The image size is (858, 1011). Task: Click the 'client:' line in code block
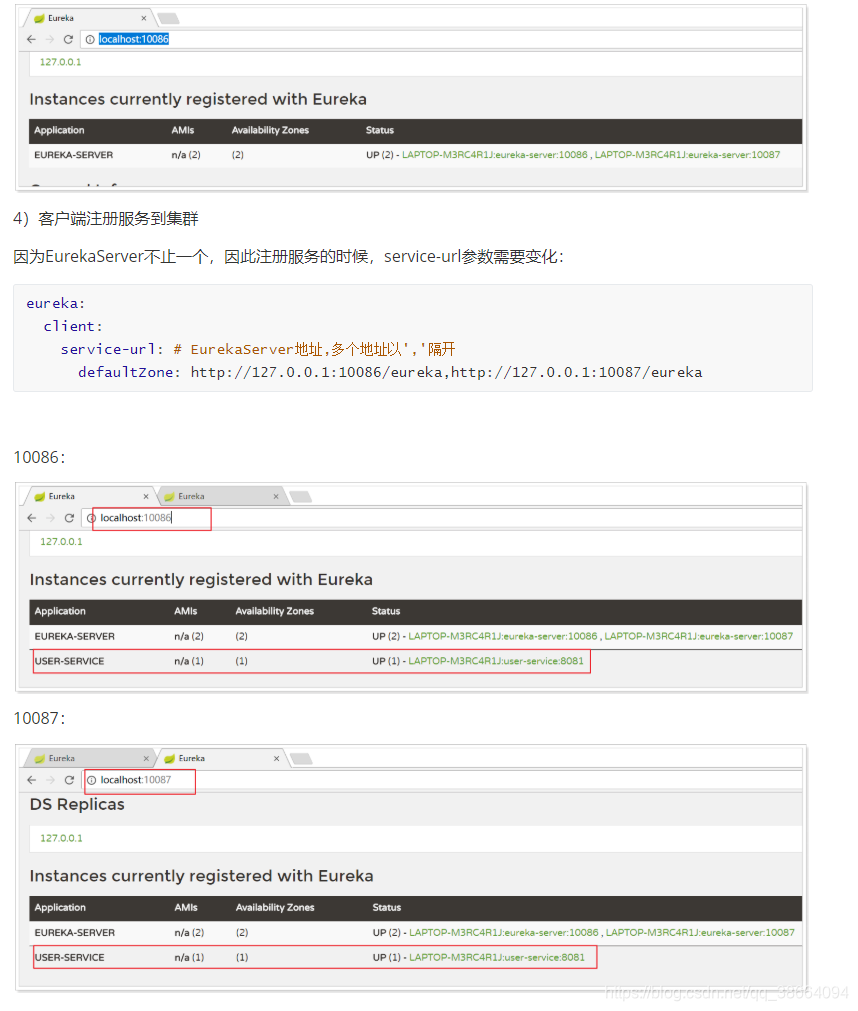coord(73,327)
